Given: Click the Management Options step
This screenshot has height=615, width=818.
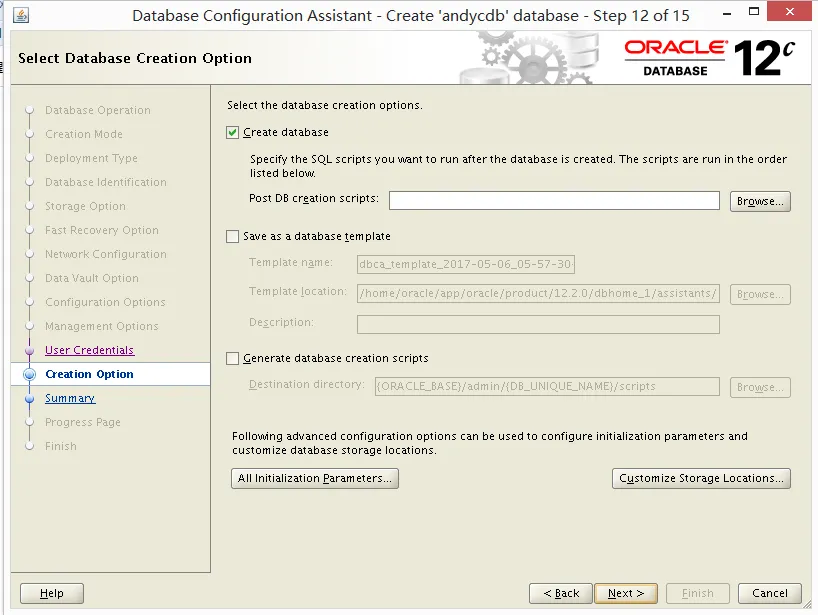Looking at the screenshot, I should coord(102,326).
